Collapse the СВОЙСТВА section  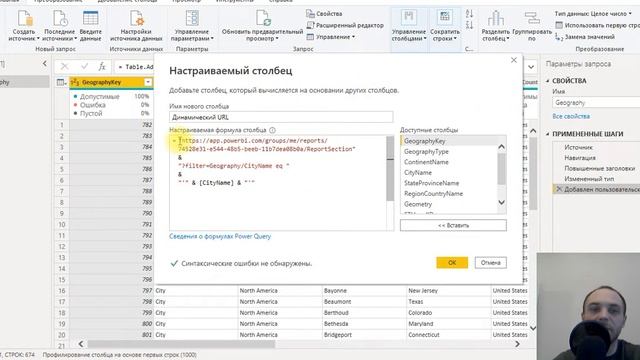coord(548,81)
